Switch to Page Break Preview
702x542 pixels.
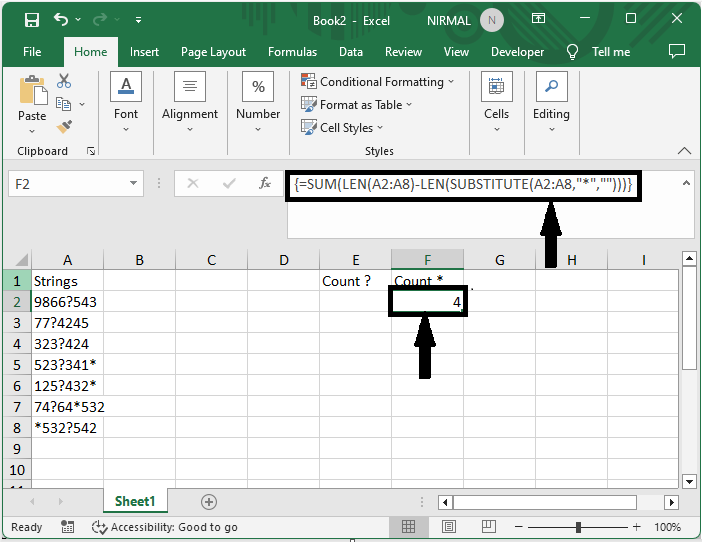coord(488,527)
